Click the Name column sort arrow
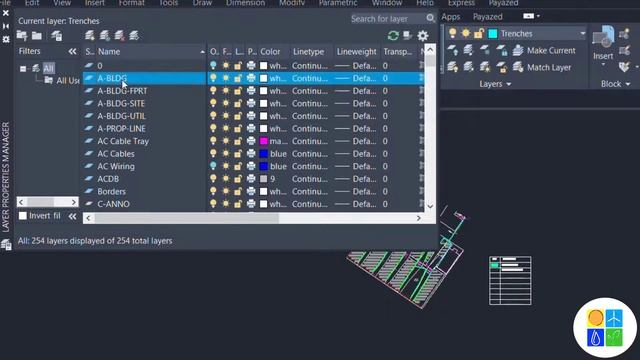 point(202,52)
